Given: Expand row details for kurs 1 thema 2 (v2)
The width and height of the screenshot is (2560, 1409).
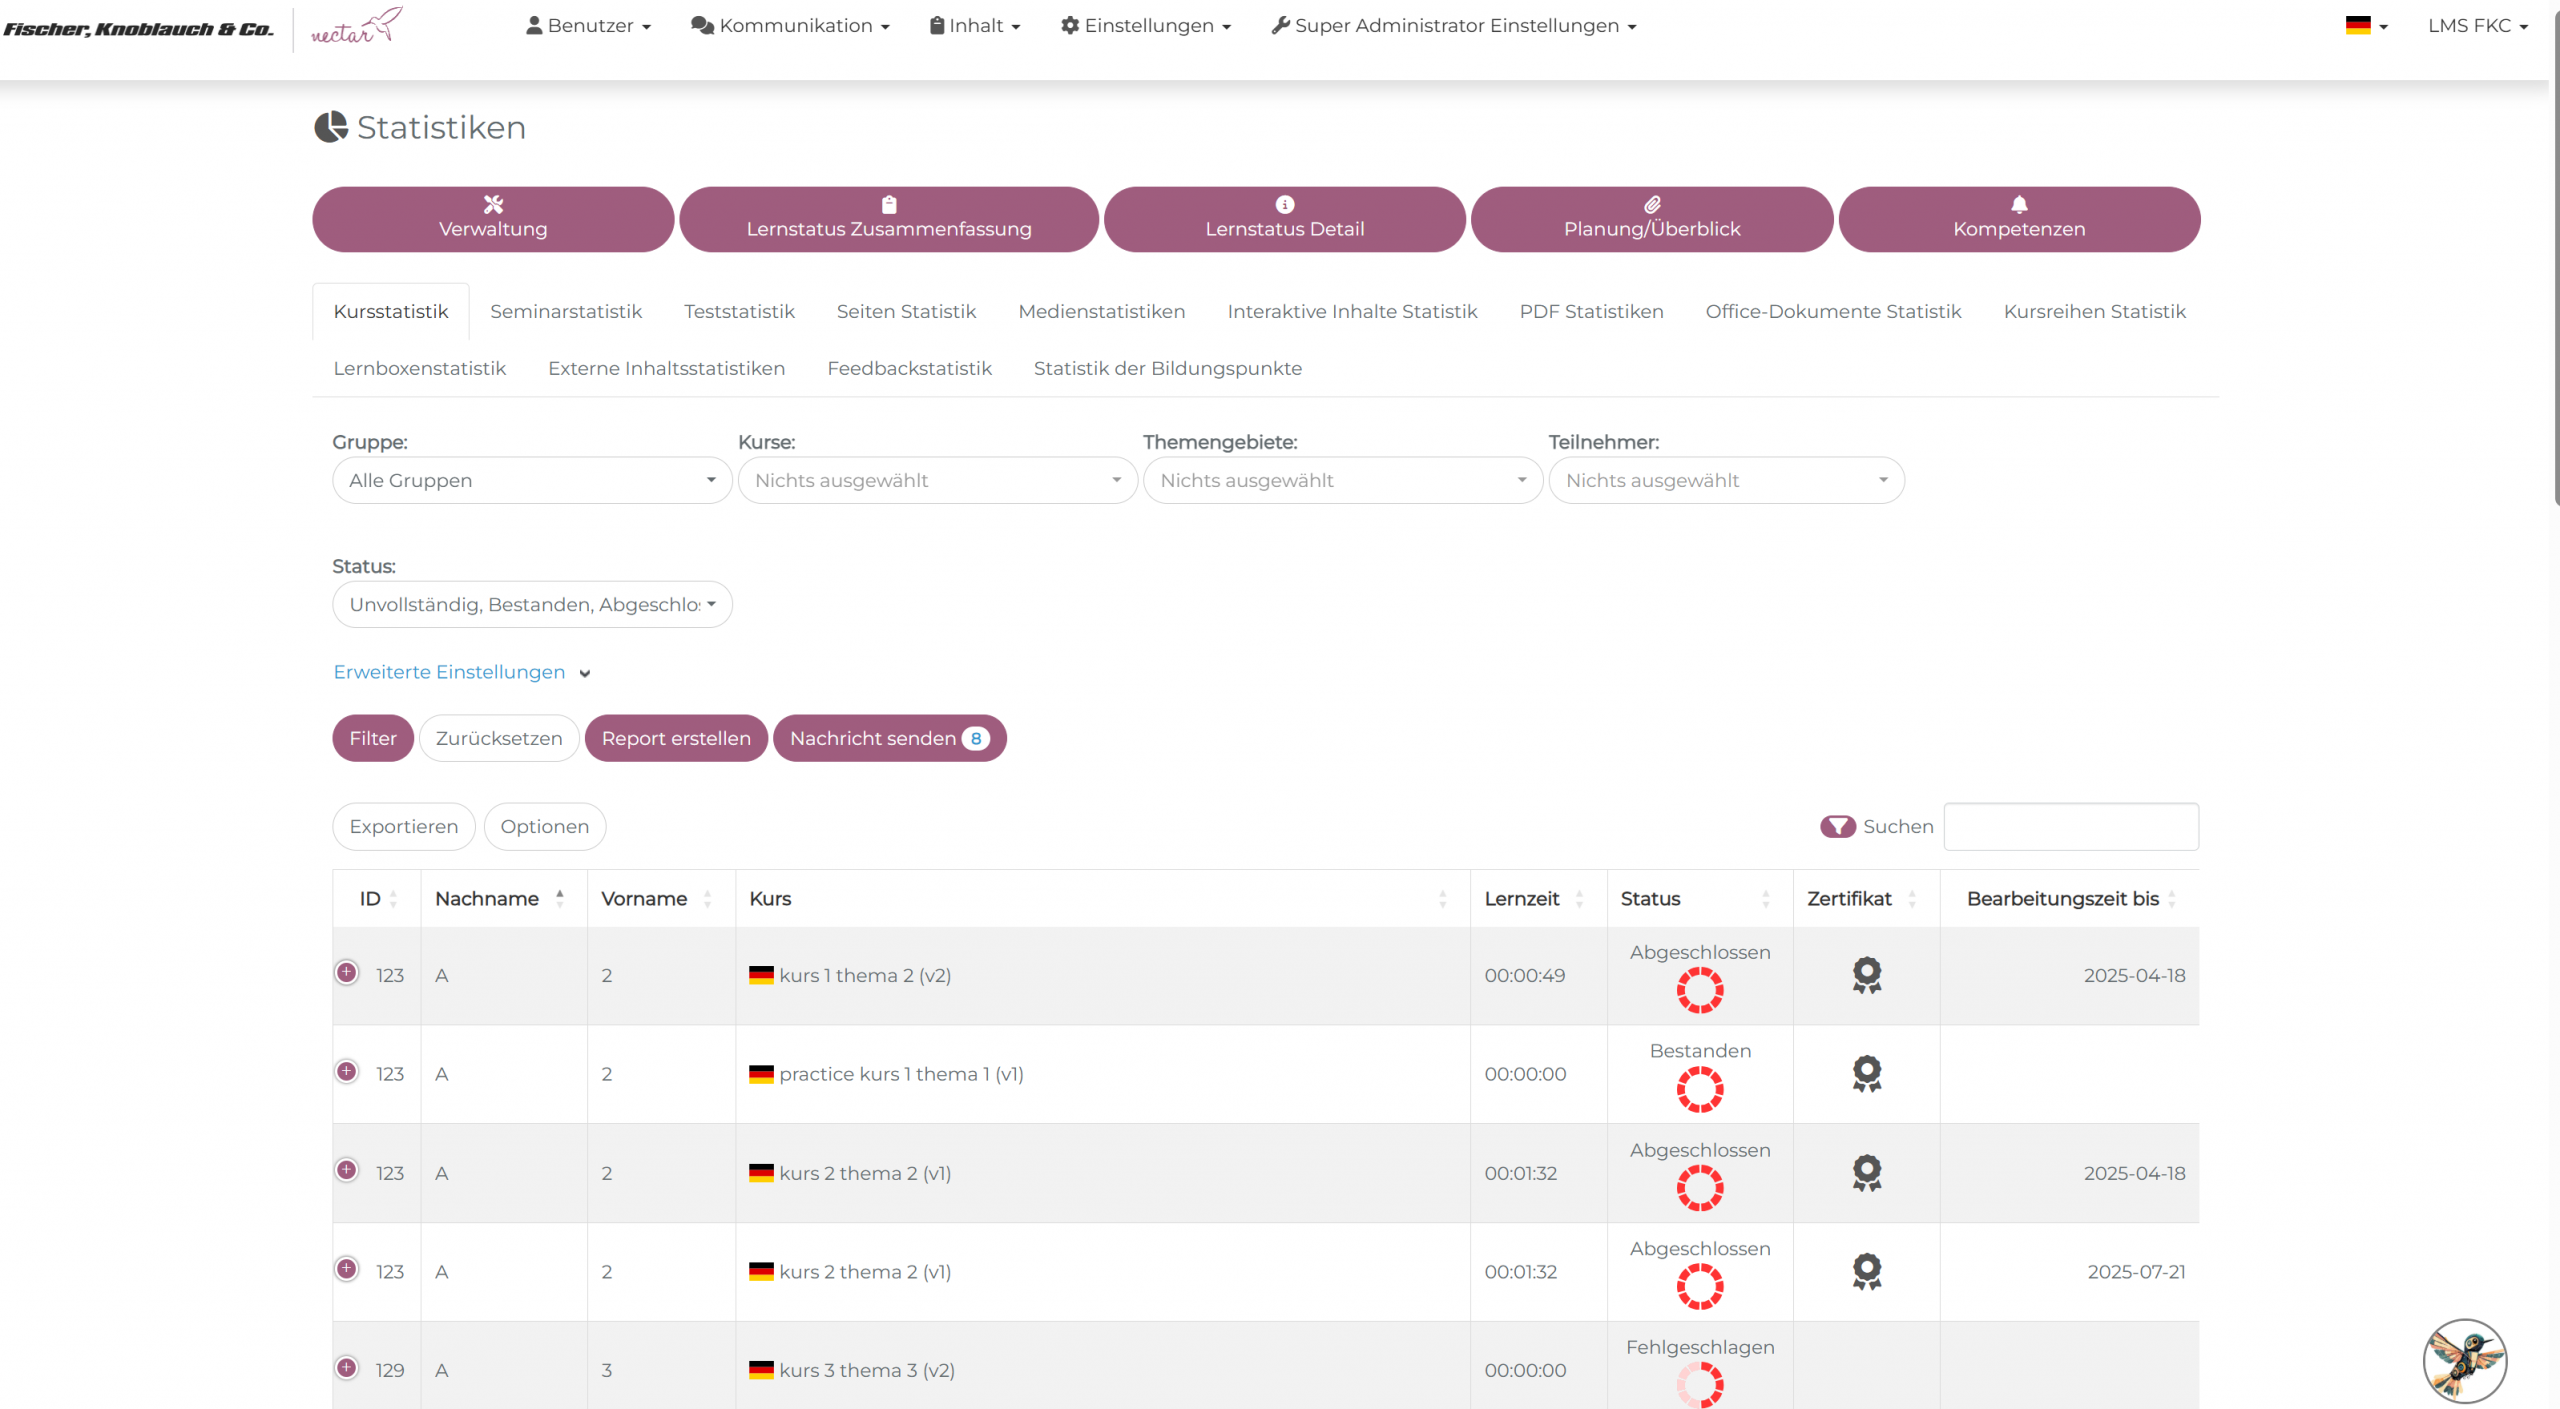Looking at the screenshot, I should 347,972.
